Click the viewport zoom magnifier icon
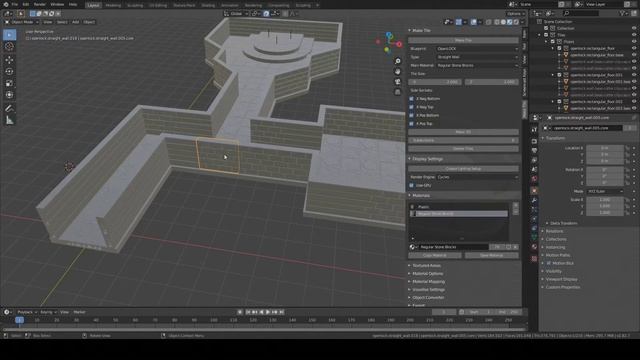Viewport: 640px width, 360px height. (398, 61)
